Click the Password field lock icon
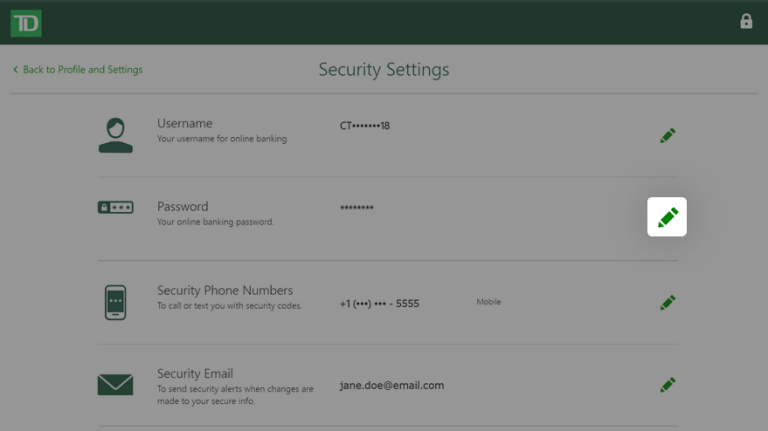 [x=115, y=207]
